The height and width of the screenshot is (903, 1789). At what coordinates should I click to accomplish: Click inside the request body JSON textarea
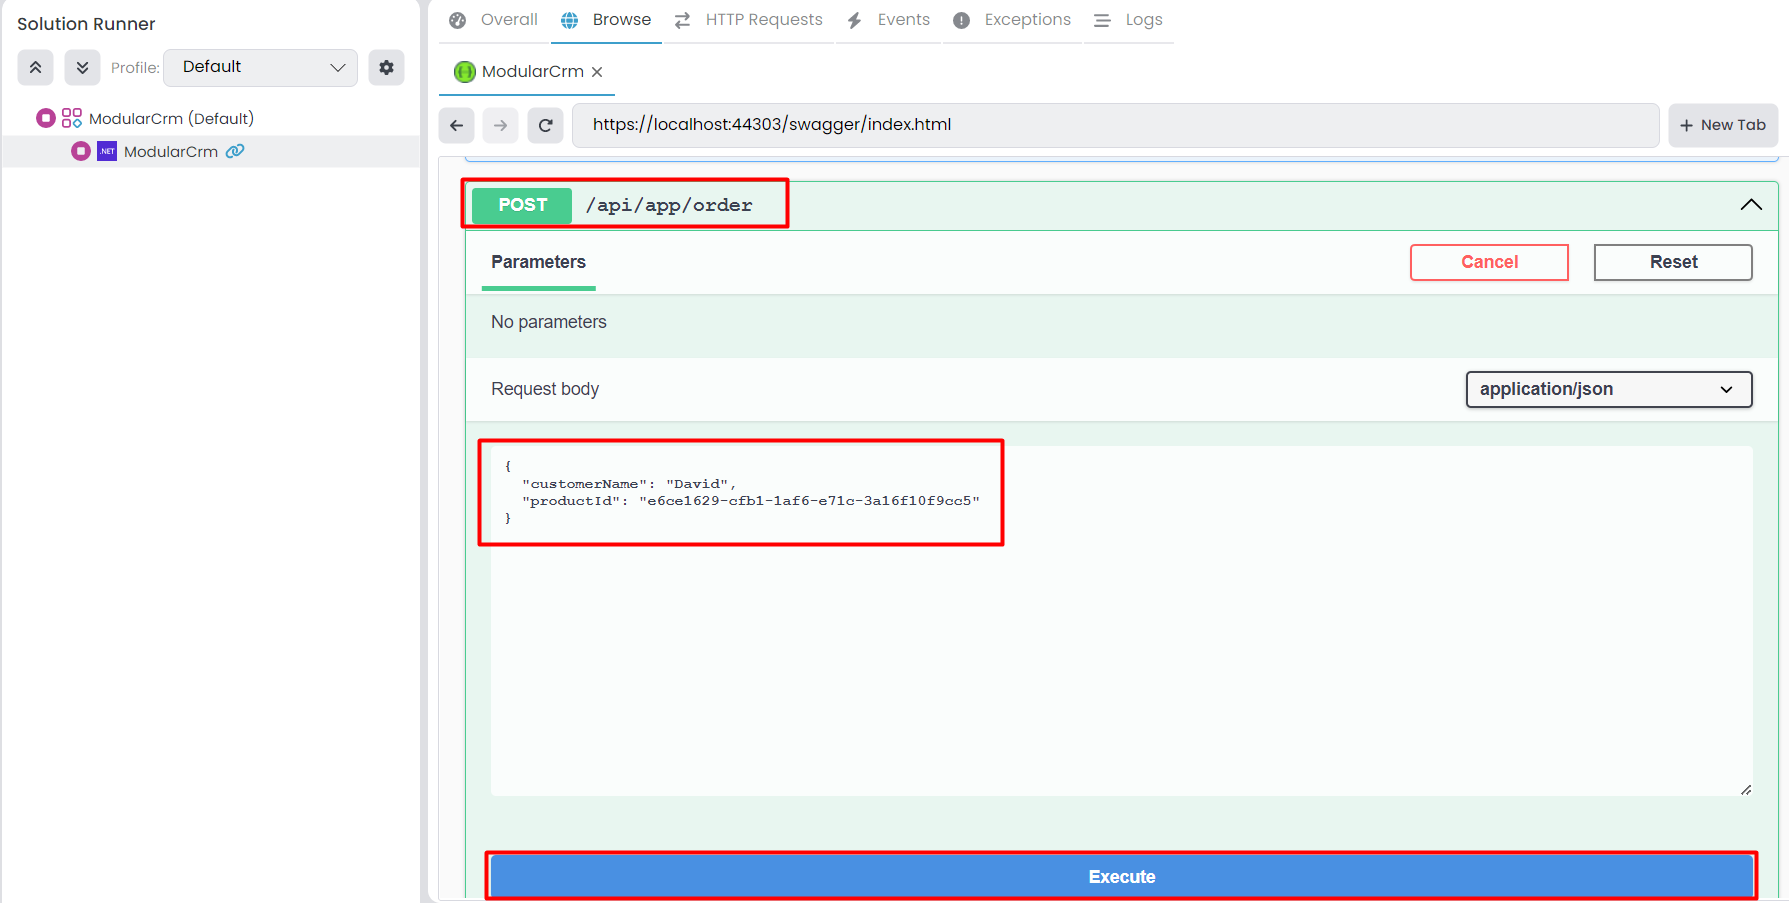(x=1120, y=650)
